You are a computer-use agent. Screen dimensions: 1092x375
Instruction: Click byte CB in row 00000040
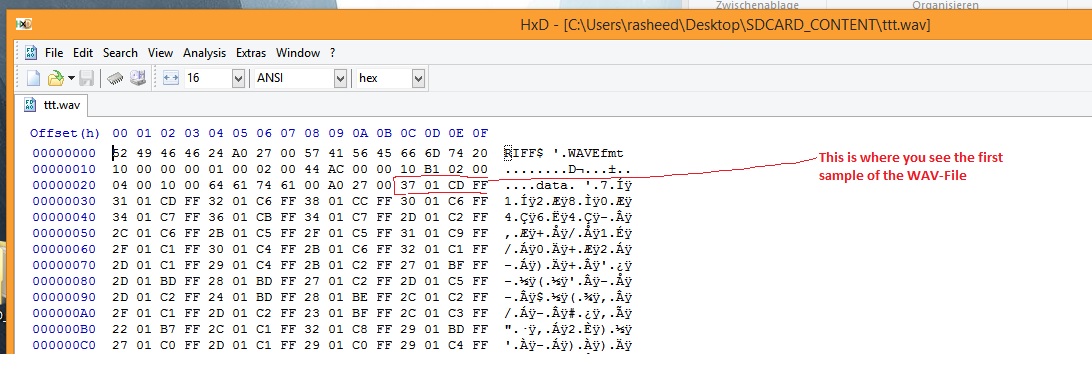[x=265, y=217]
